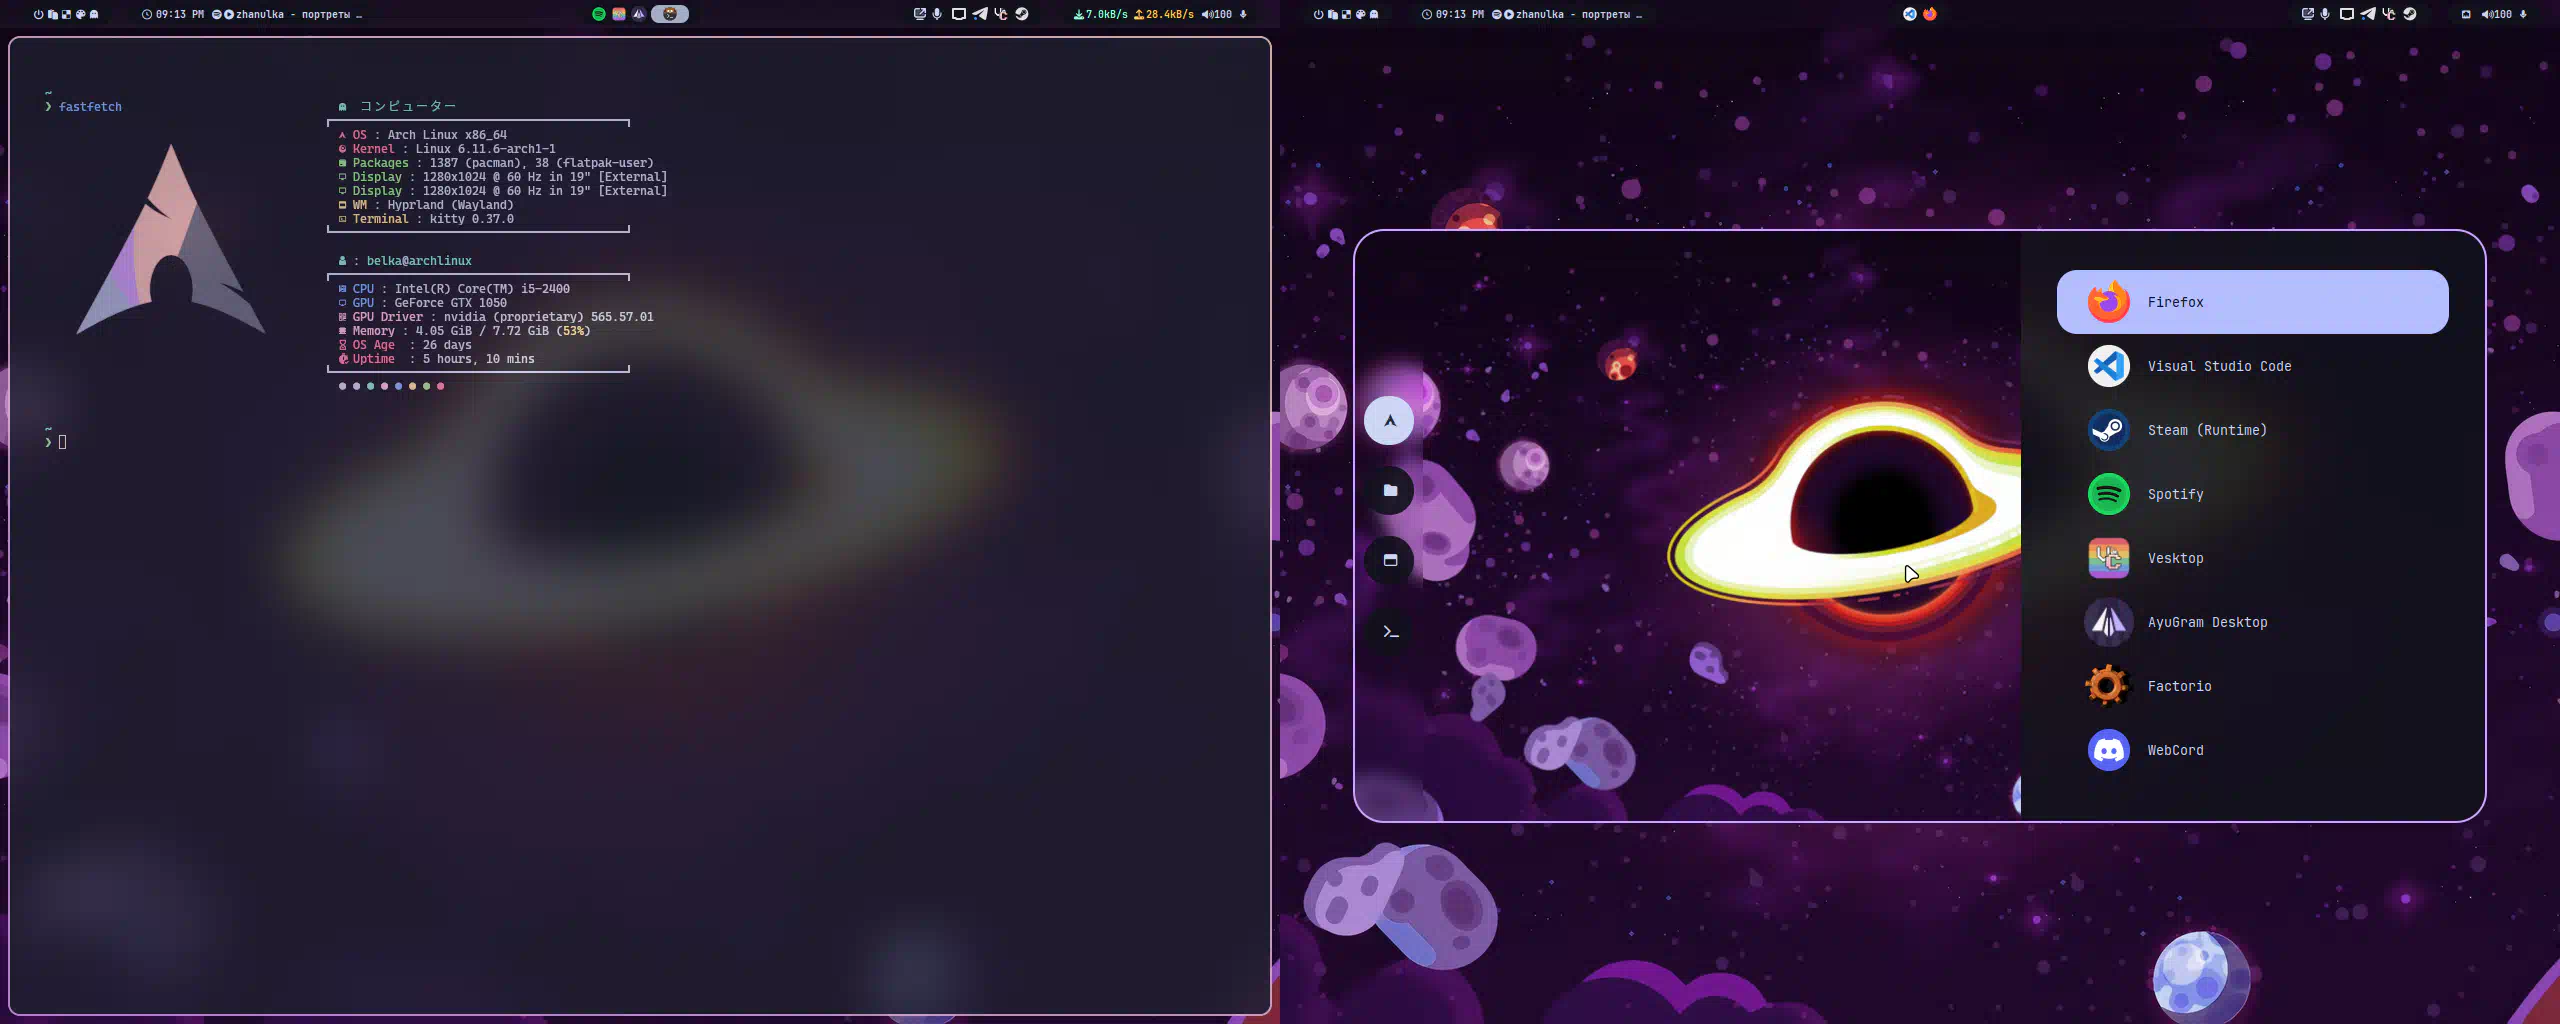Click the OS Age : 26 days line

point(405,345)
